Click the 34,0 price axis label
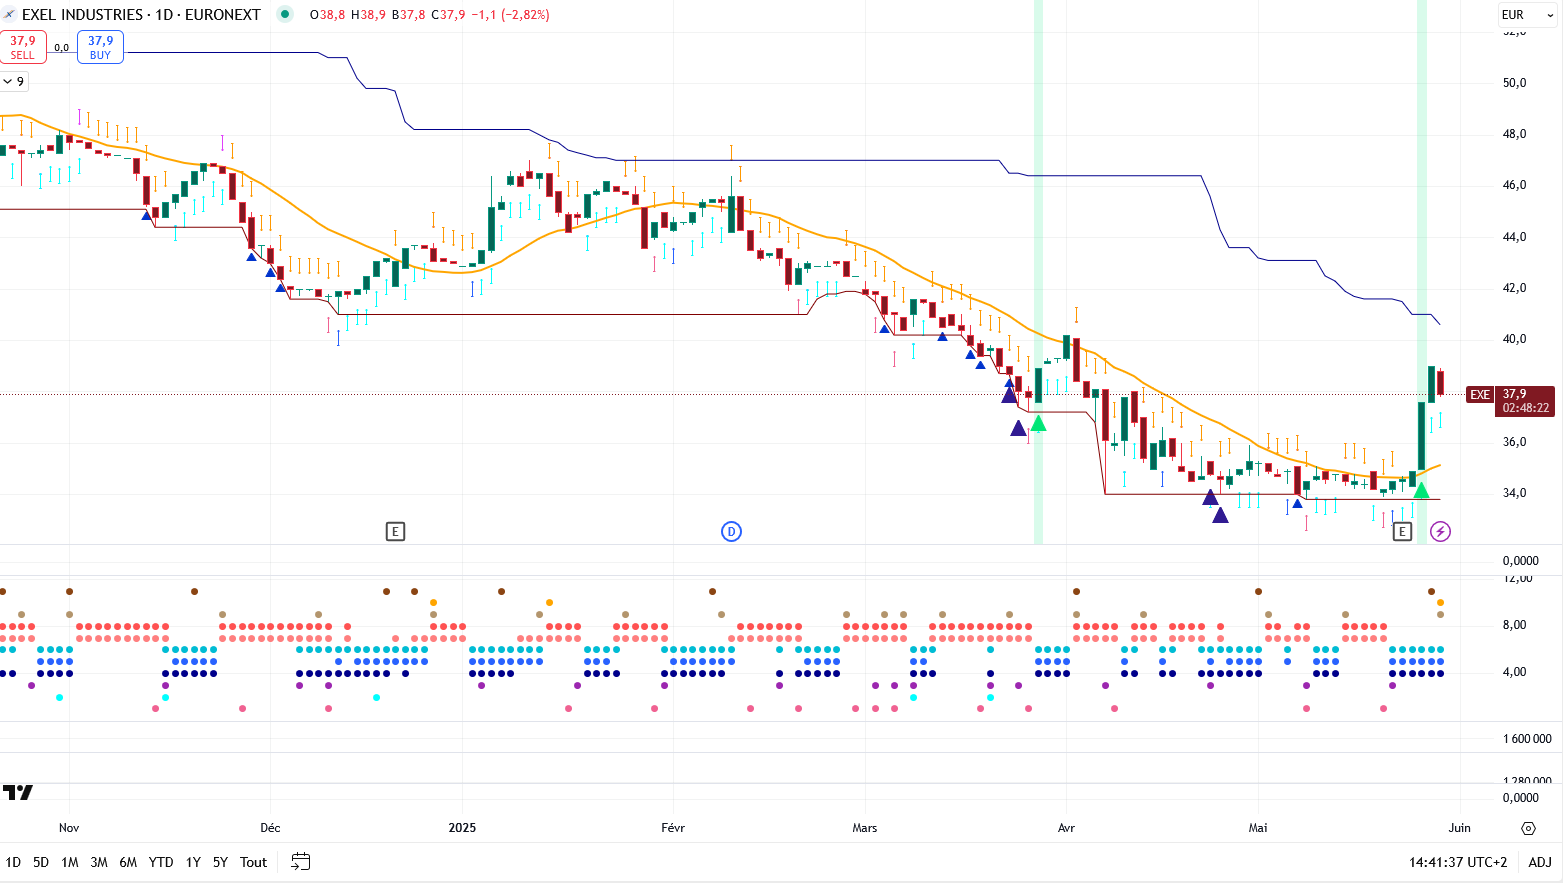This screenshot has height=883, width=1563. coord(1515,493)
